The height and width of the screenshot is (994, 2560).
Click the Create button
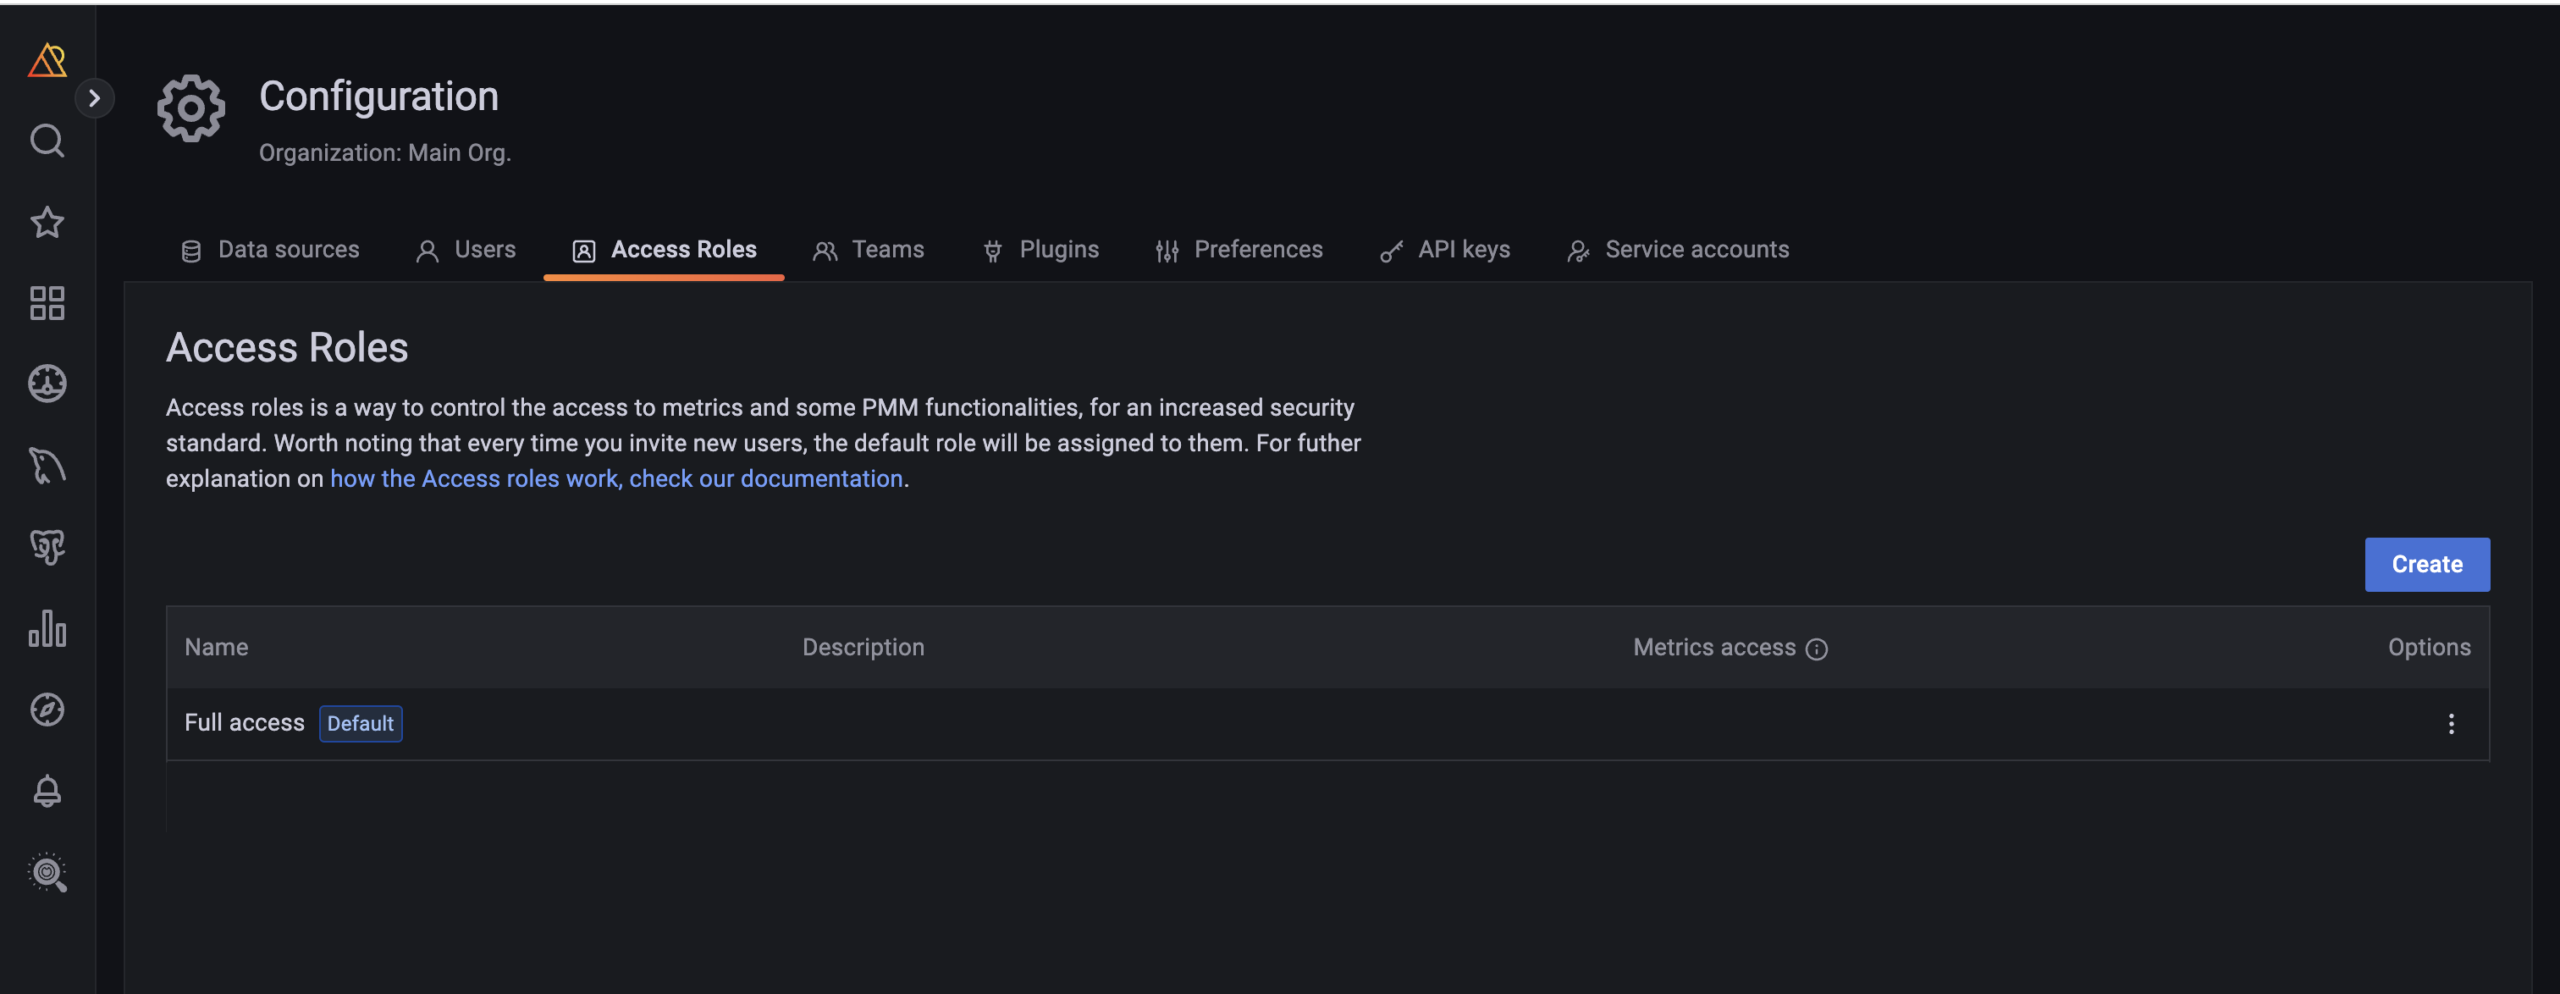tap(2426, 565)
